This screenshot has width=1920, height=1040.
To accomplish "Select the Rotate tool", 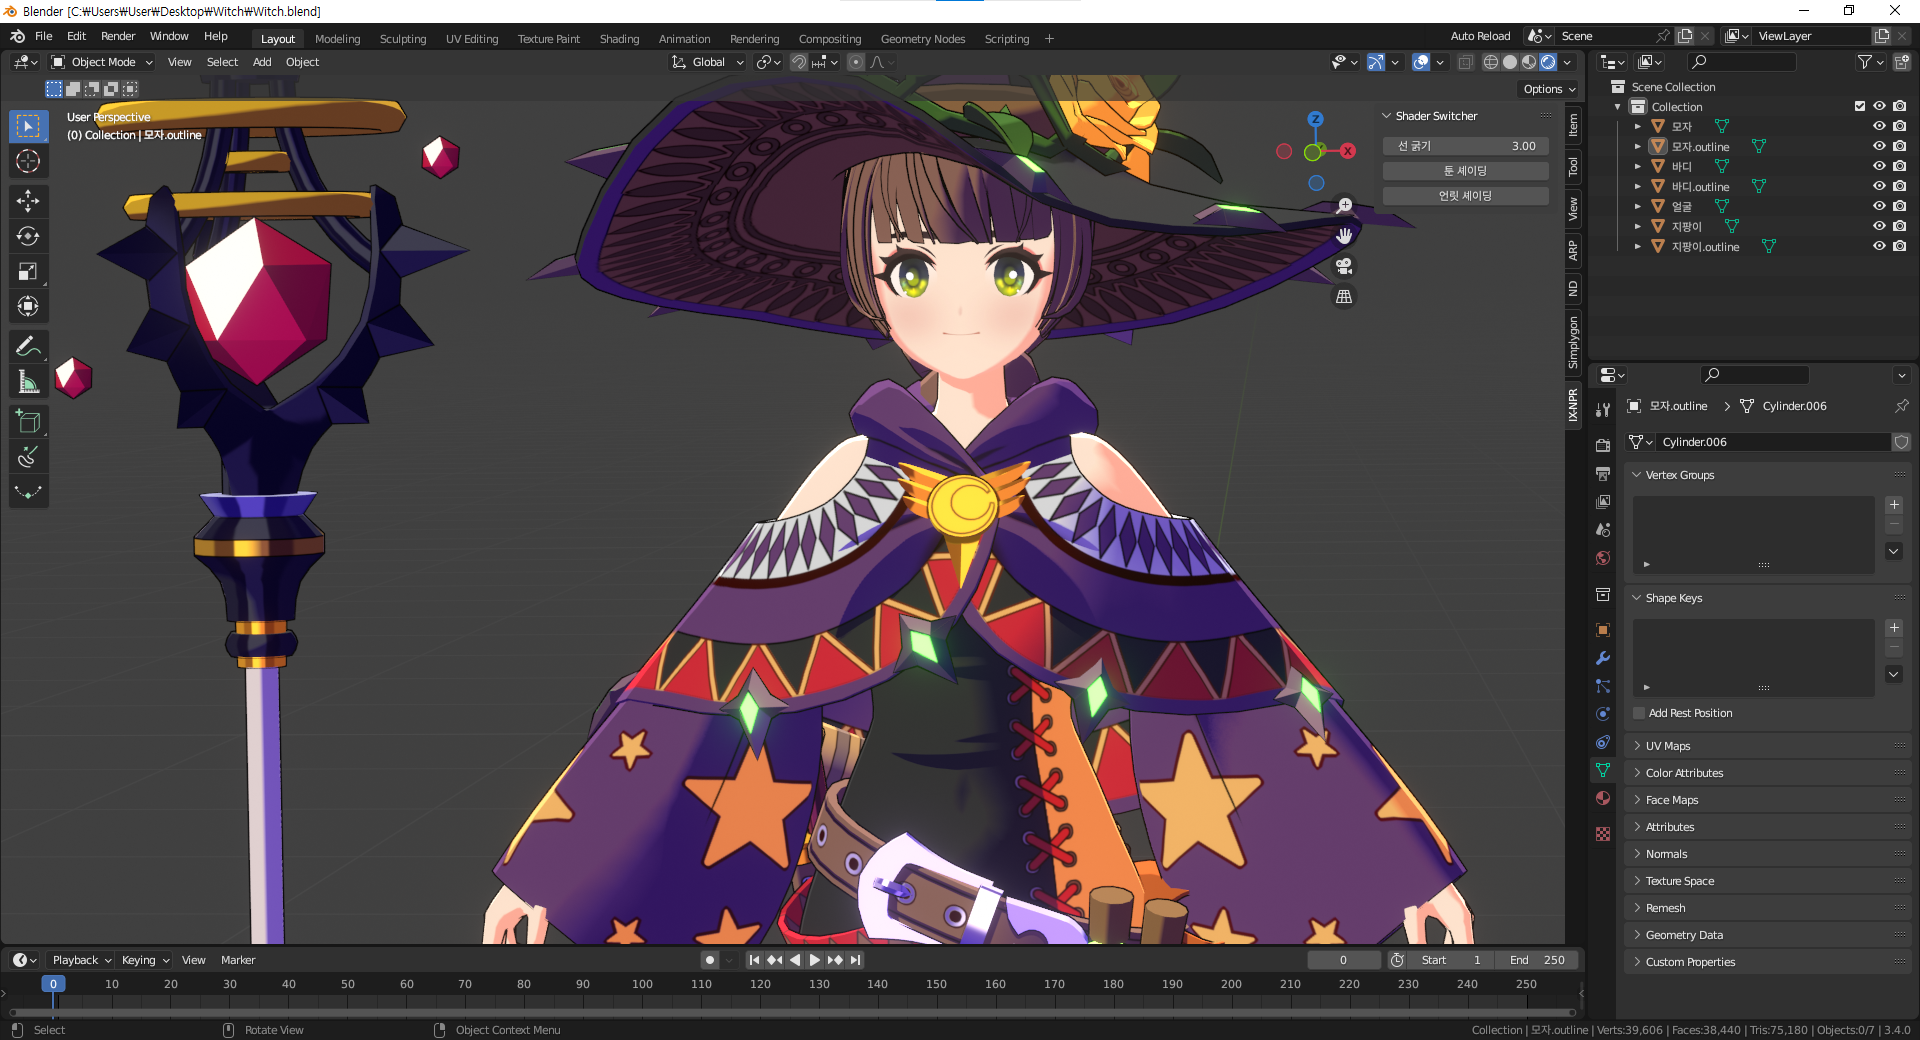I will pyautogui.click(x=28, y=236).
